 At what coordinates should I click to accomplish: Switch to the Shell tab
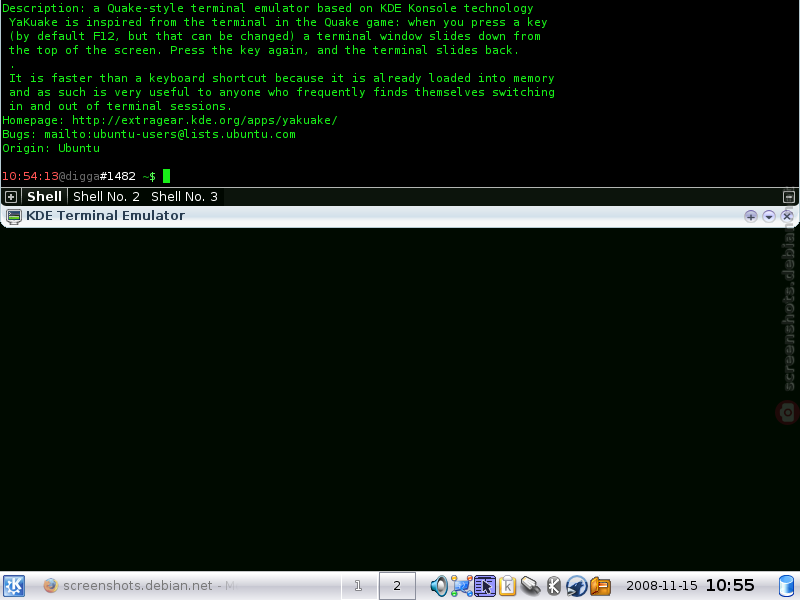pyautogui.click(x=44, y=196)
